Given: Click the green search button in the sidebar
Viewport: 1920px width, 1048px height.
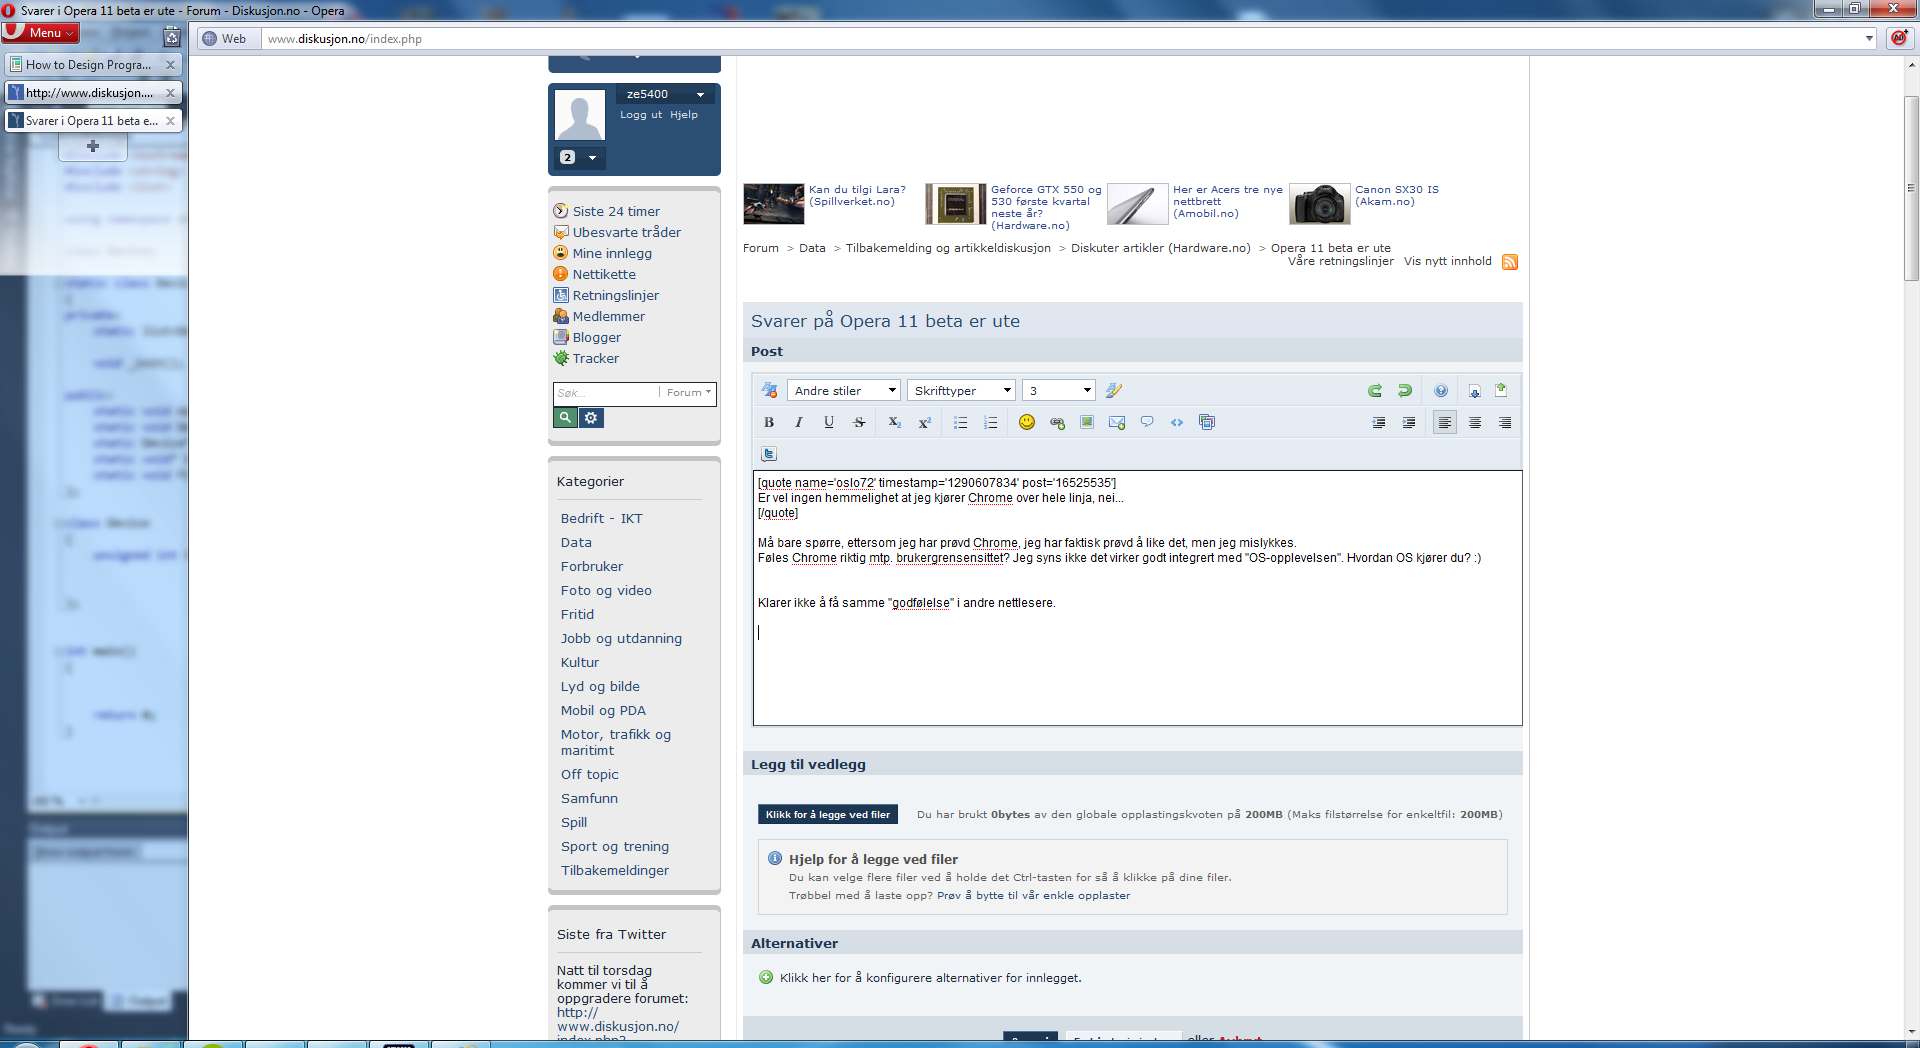Looking at the screenshot, I should [565, 418].
